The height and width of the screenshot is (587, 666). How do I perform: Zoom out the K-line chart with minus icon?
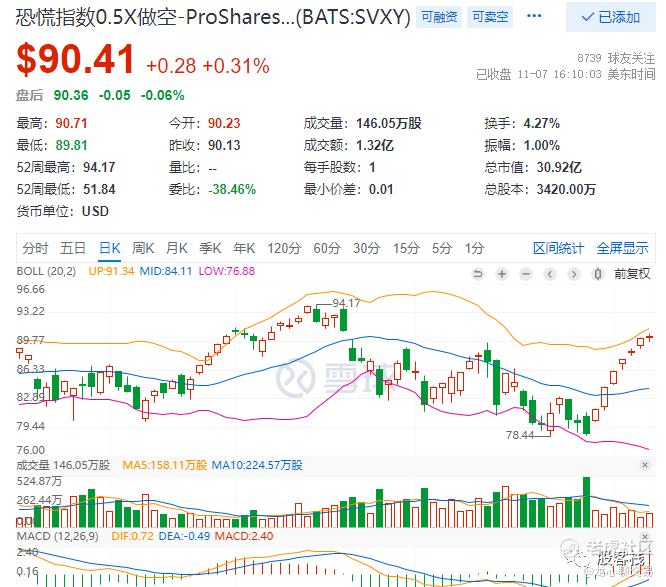tap(526, 274)
